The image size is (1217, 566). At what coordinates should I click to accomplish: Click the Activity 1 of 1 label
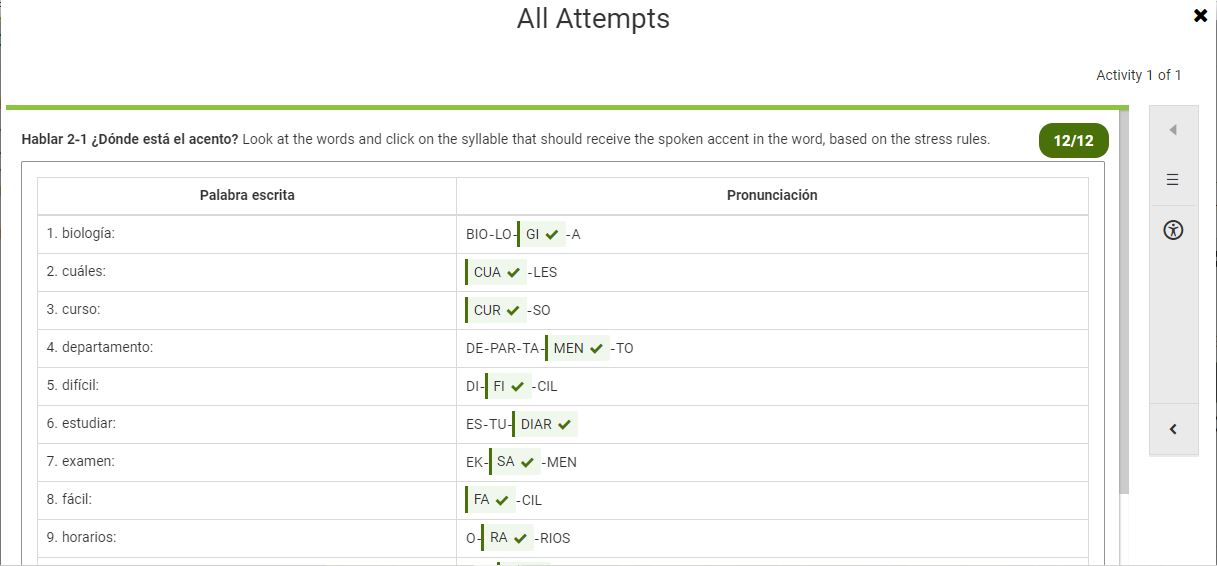(1139, 75)
